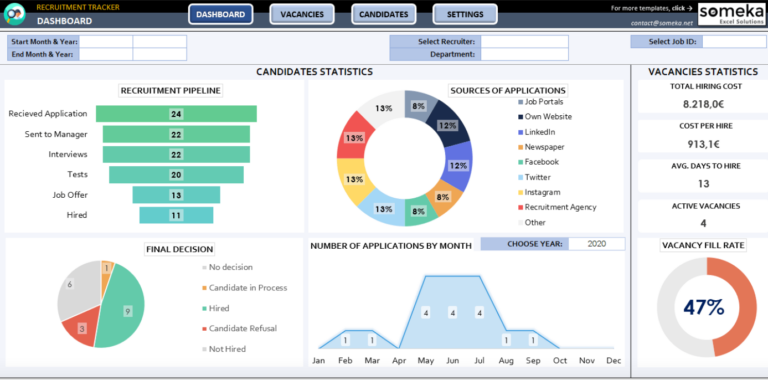Click the Other legend entry in sources
Viewport: 768px width, 380px height.
click(x=531, y=222)
